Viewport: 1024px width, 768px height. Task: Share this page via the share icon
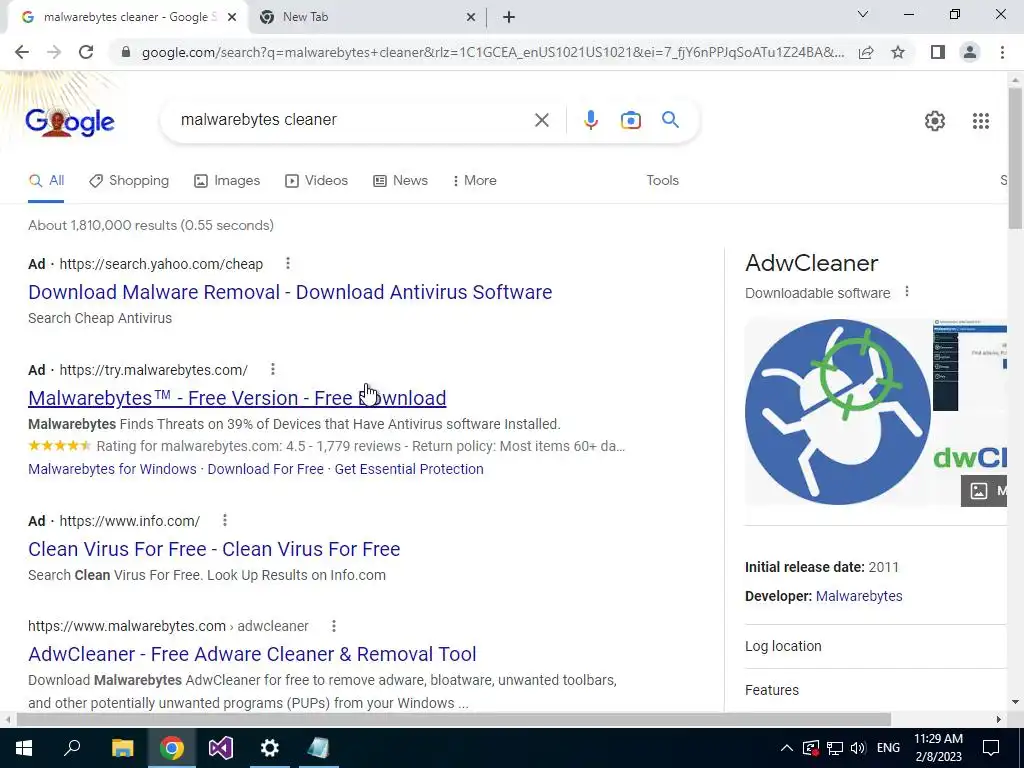[x=866, y=52]
